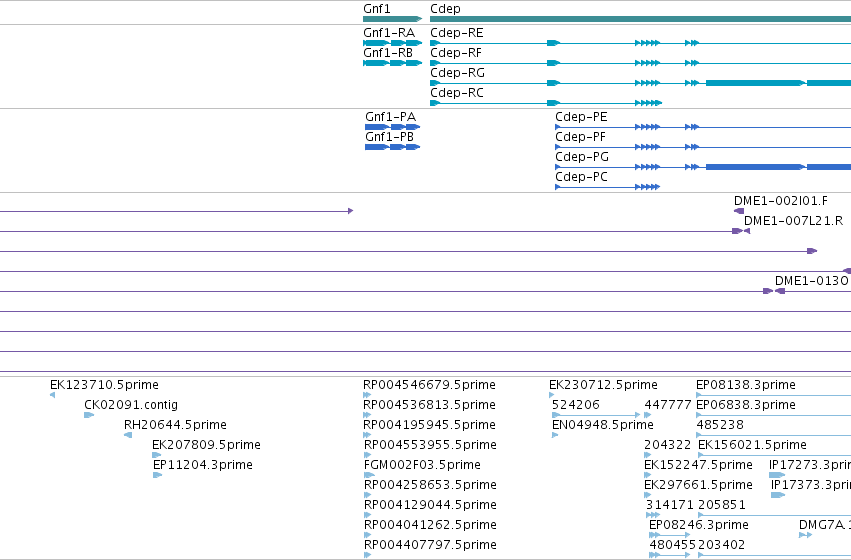
Task: Click the EK152247.5prime label
Action: click(x=698, y=465)
